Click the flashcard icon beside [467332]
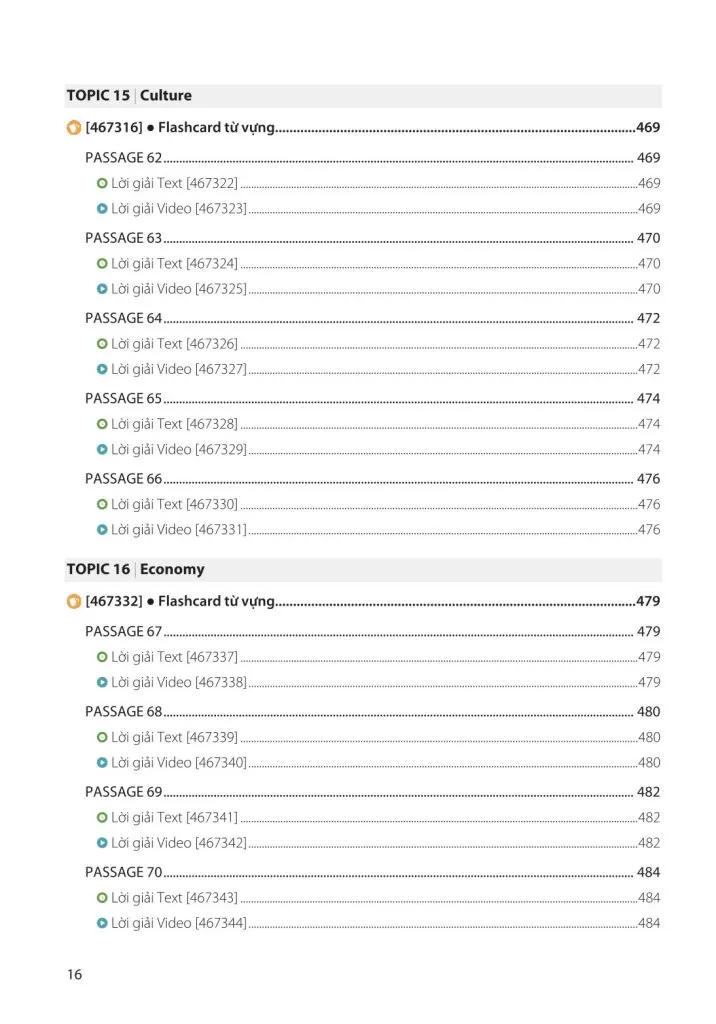This screenshot has width=716, height=1024. [x=74, y=602]
